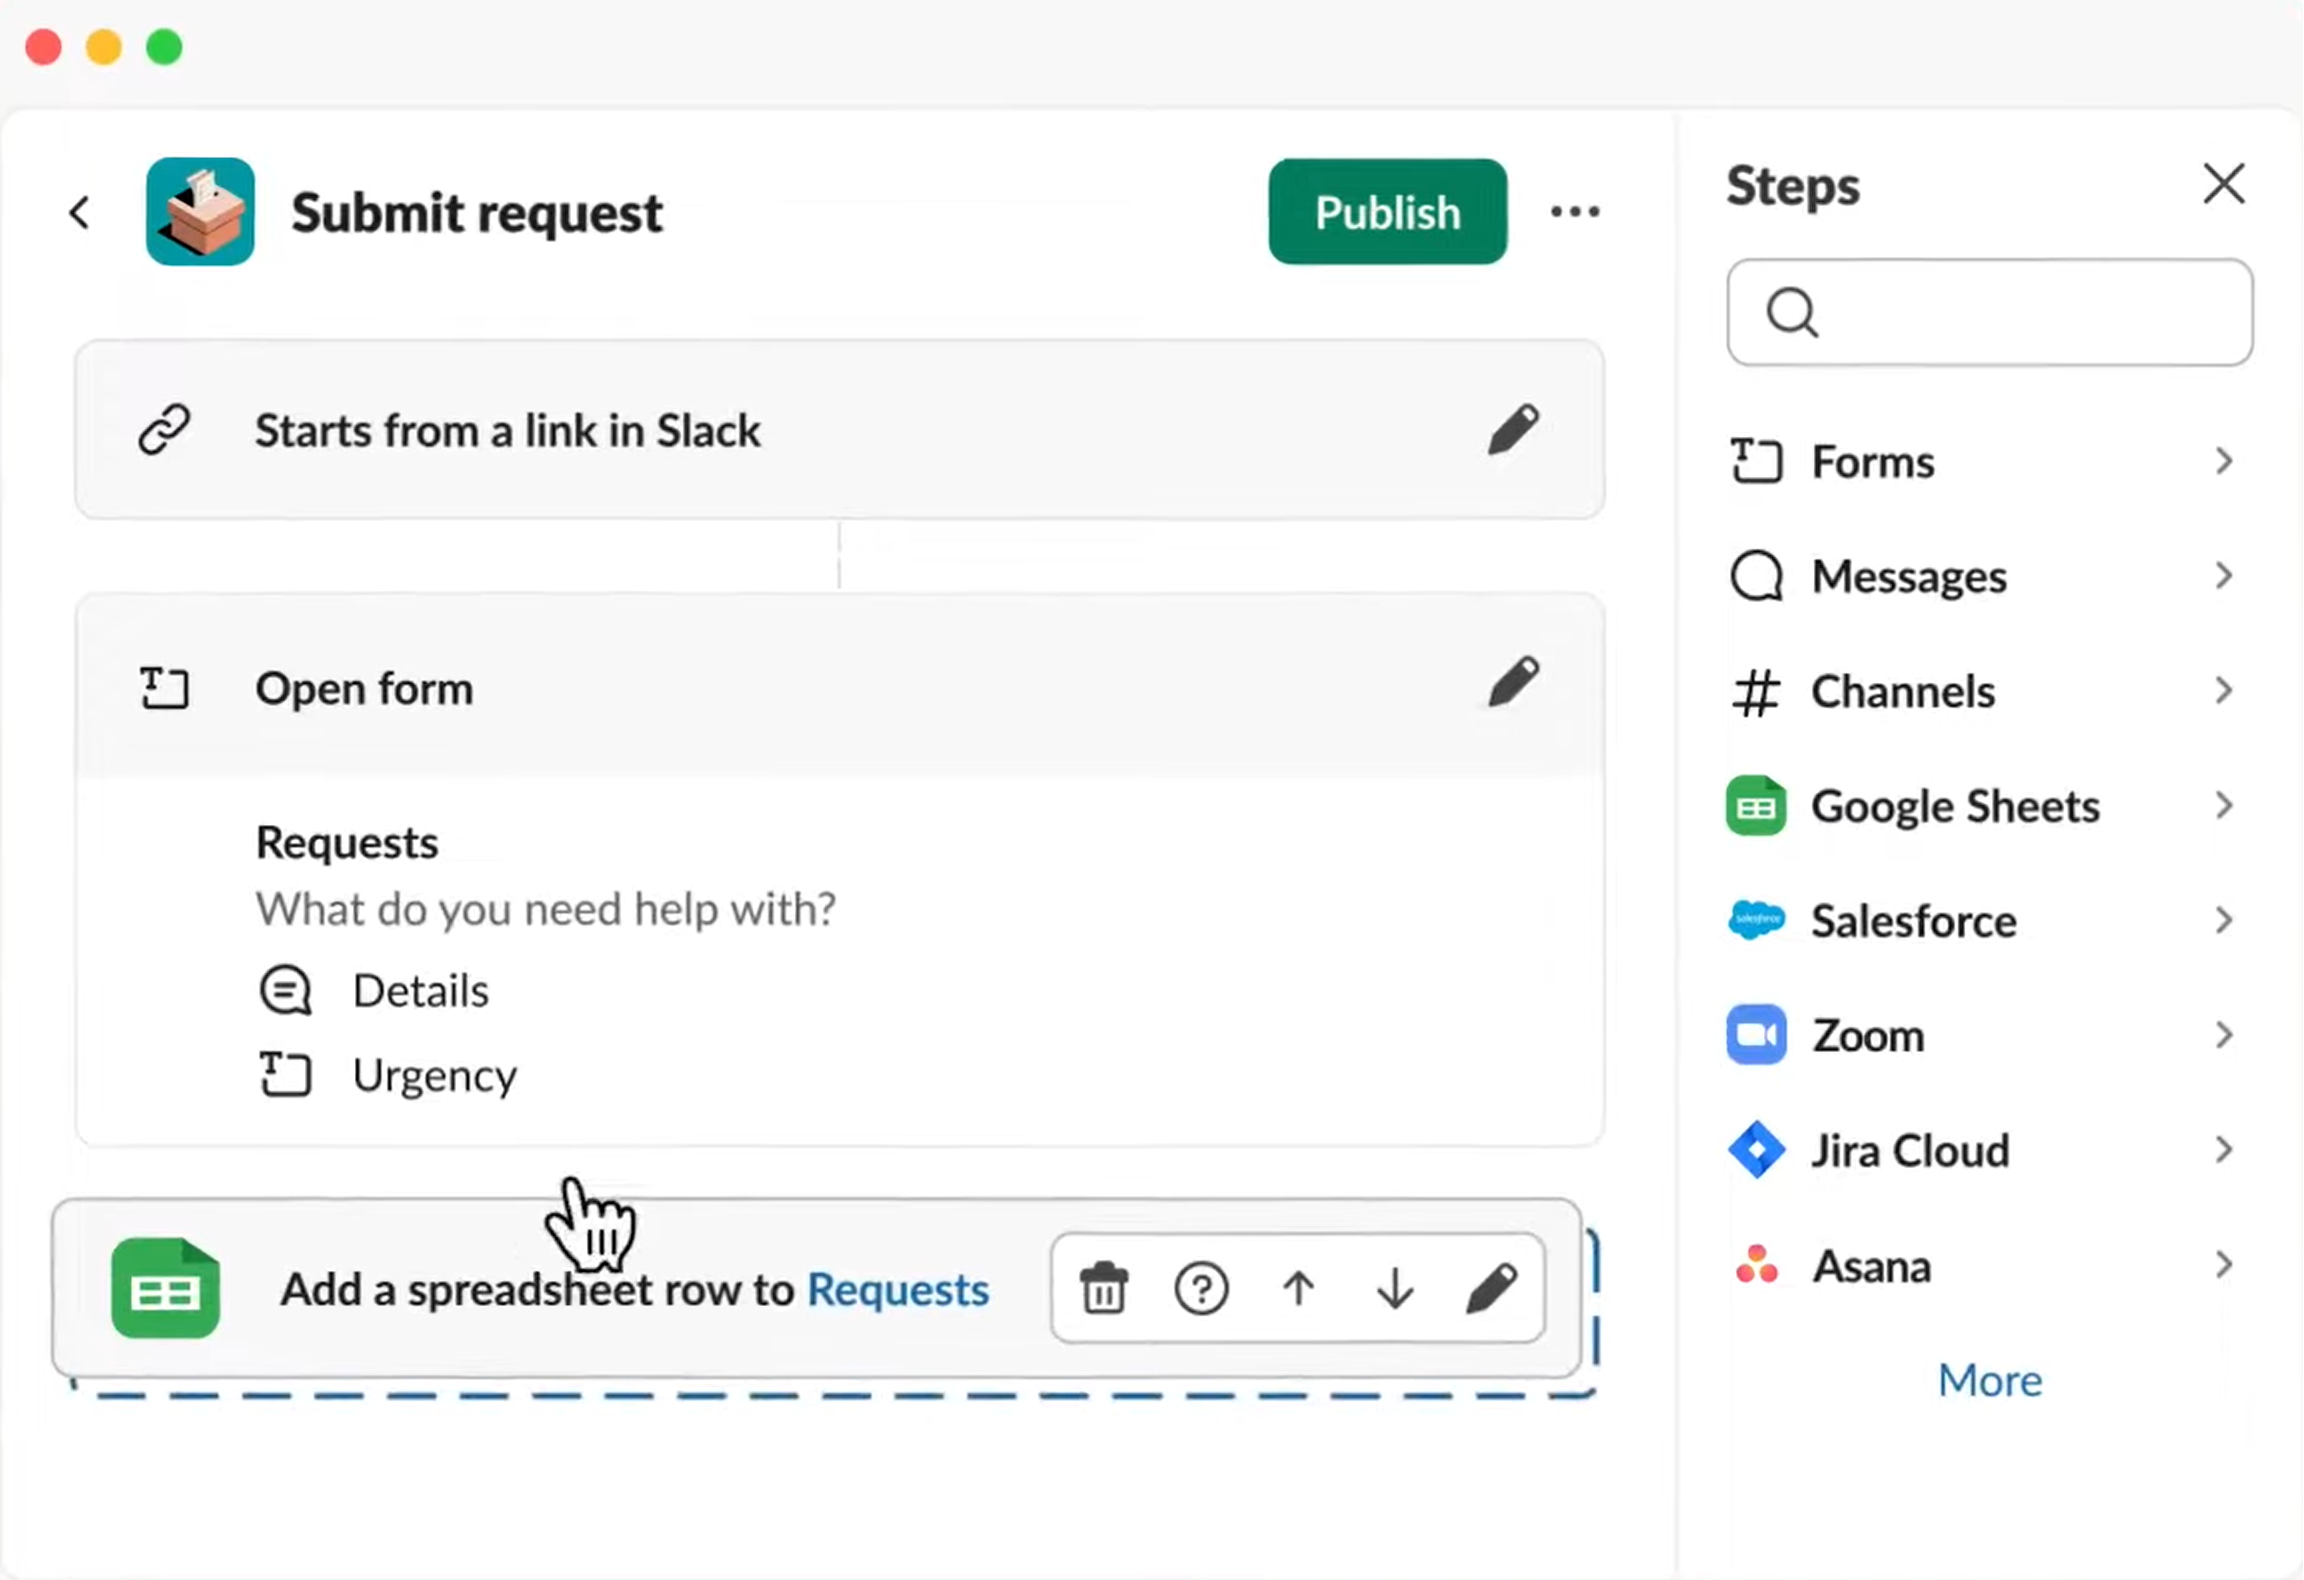The height and width of the screenshot is (1580, 2304).
Task: Go back using the left chevron arrow
Action: (80, 212)
